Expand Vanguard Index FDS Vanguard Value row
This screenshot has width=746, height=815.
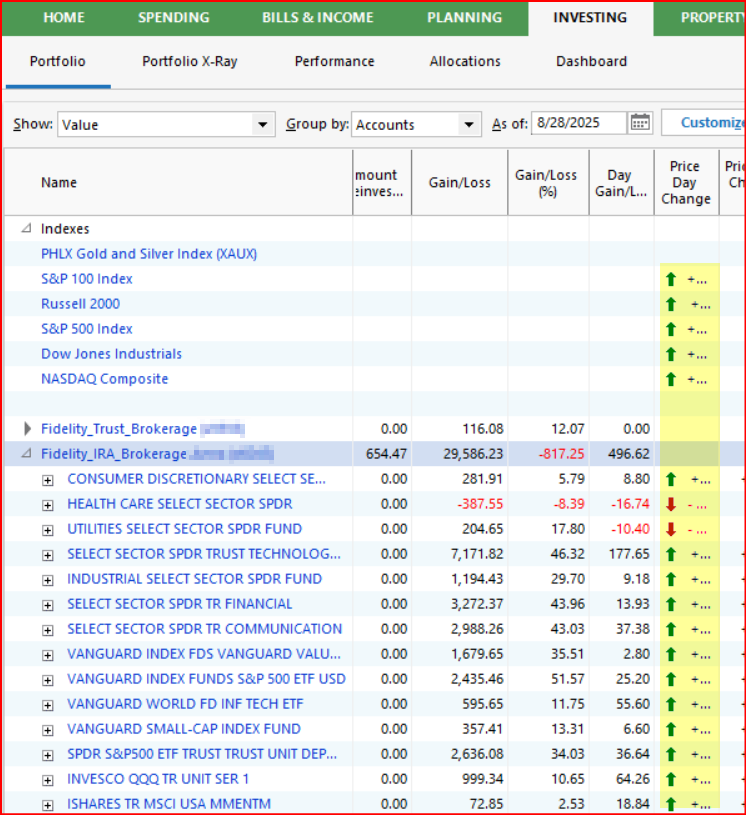[48, 655]
